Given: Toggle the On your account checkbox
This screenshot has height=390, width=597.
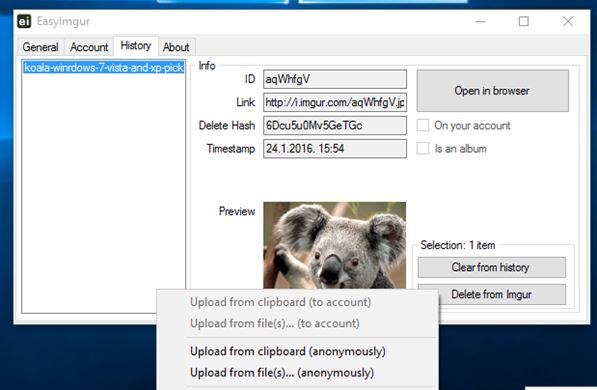Looking at the screenshot, I should click(423, 125).
